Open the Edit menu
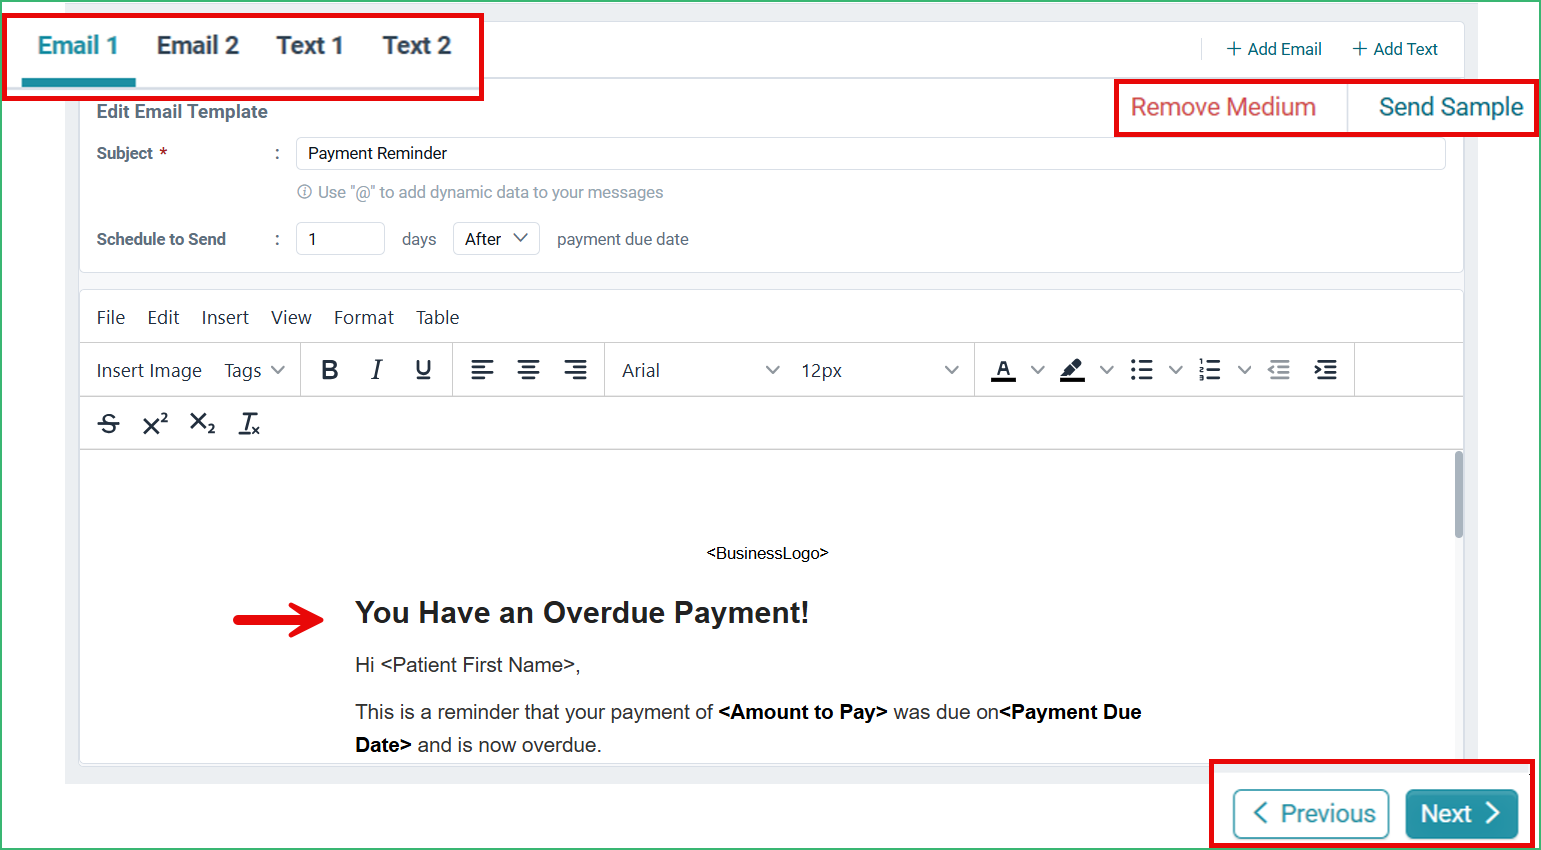1541x850 pixels. [163, 317]
